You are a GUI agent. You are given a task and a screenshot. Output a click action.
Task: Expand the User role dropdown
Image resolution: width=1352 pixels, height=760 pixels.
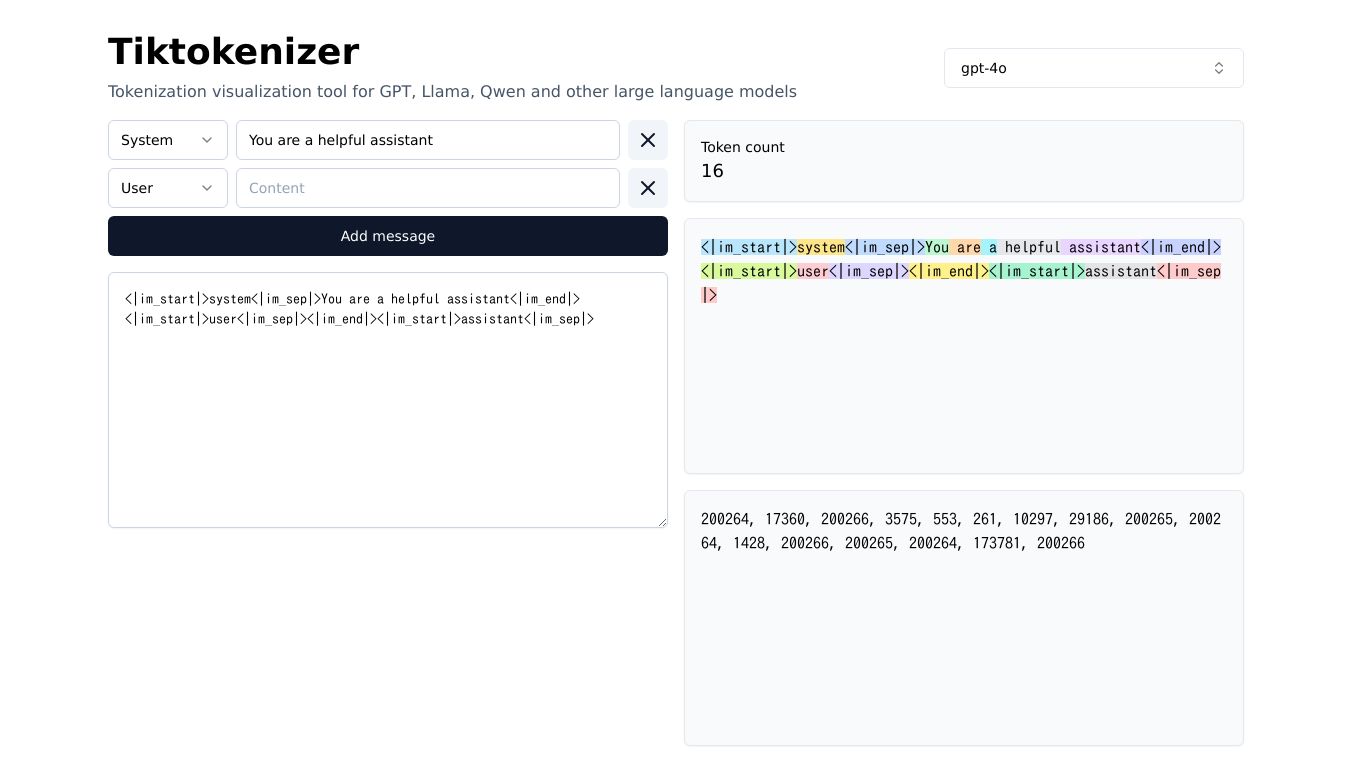coord(167,188)
